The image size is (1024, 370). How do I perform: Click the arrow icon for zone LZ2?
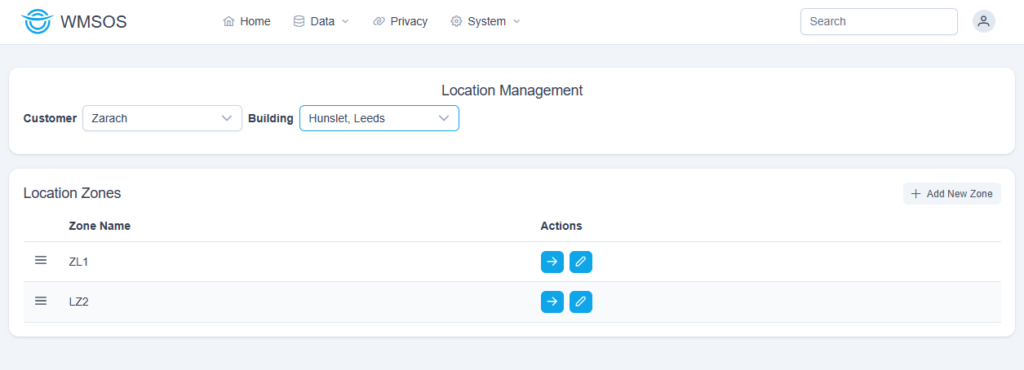[x=552, y=302]
